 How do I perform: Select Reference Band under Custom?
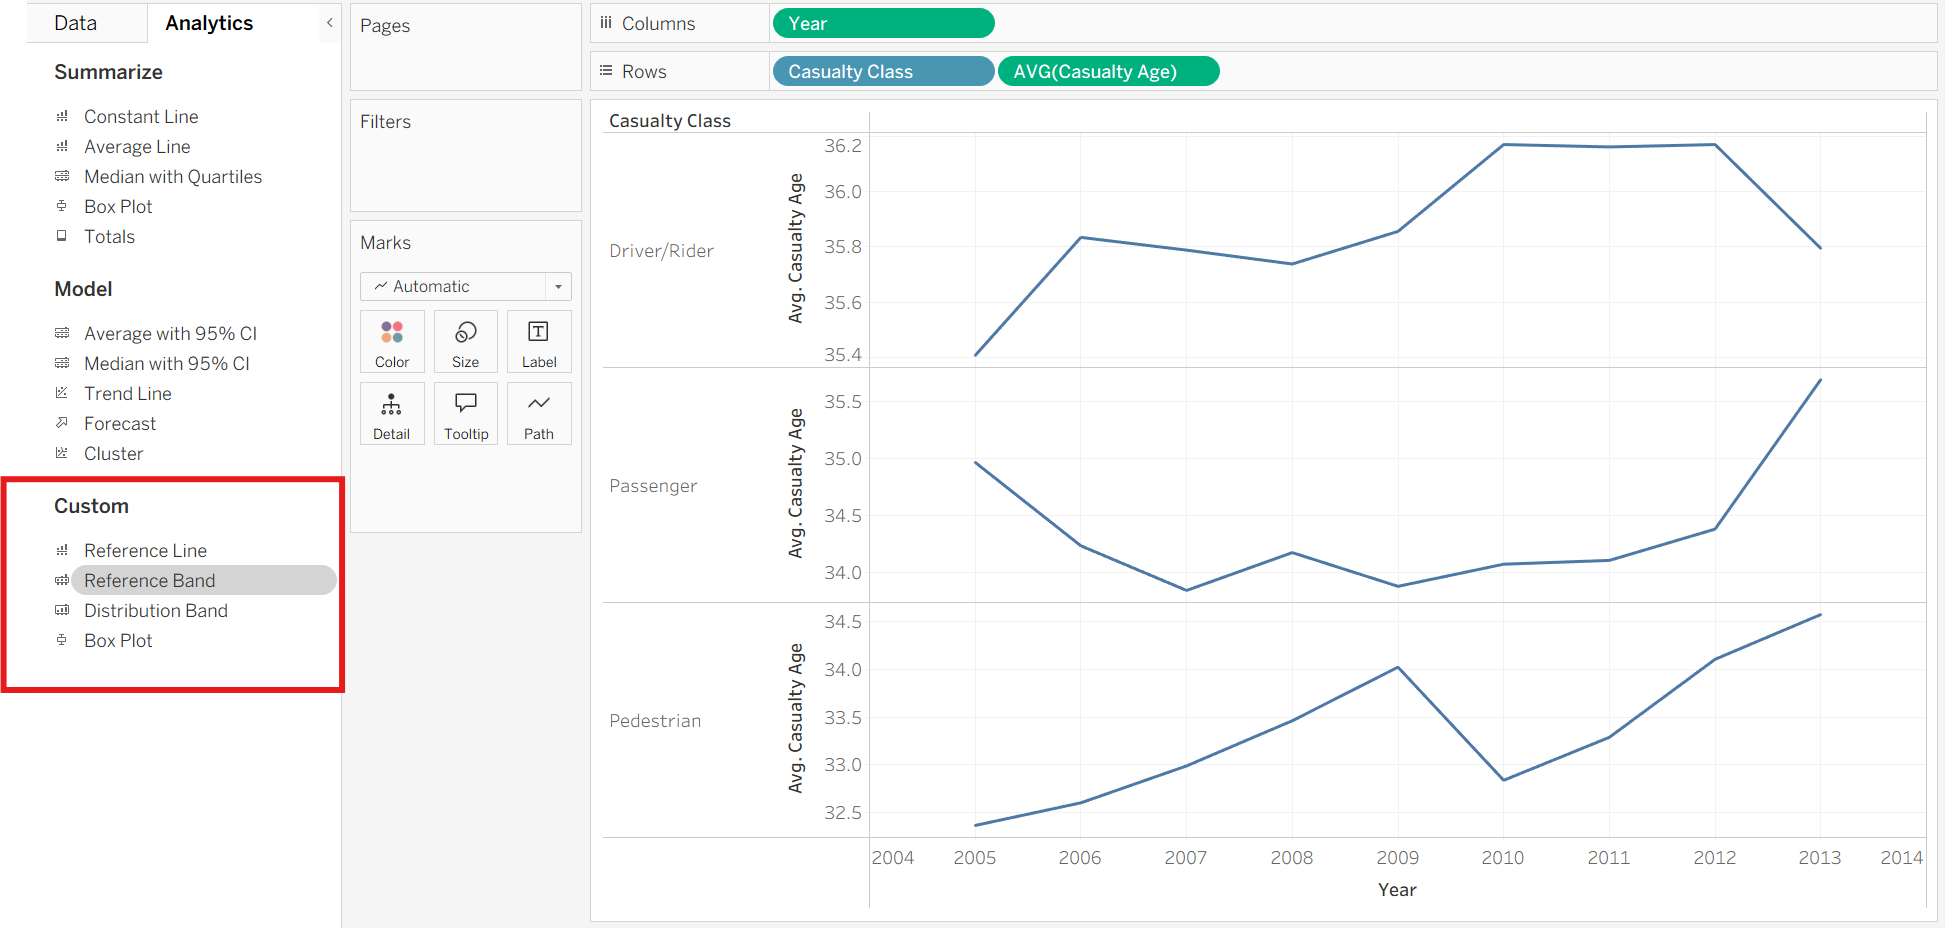[x=150, y=580]
